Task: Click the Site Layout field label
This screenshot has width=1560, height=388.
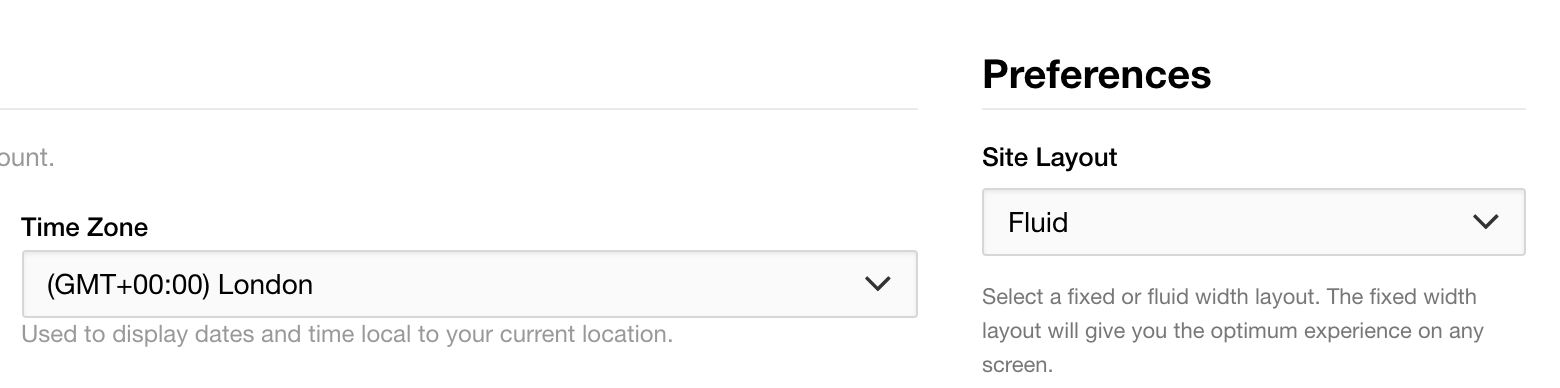Action: (1049, 157)
